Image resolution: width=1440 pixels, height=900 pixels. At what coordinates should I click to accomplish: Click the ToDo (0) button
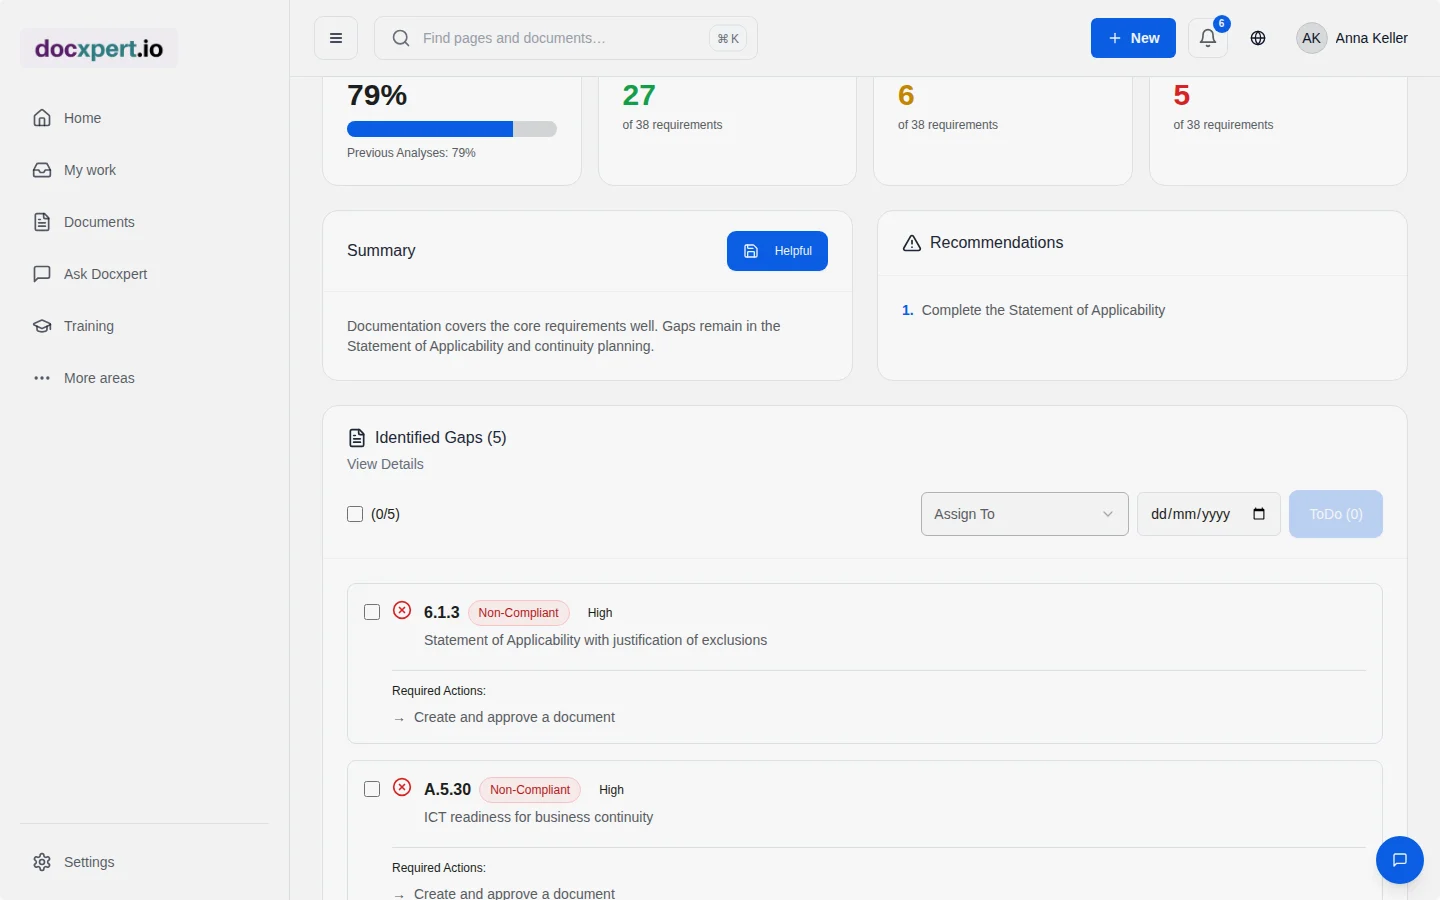click(1336, 514)
